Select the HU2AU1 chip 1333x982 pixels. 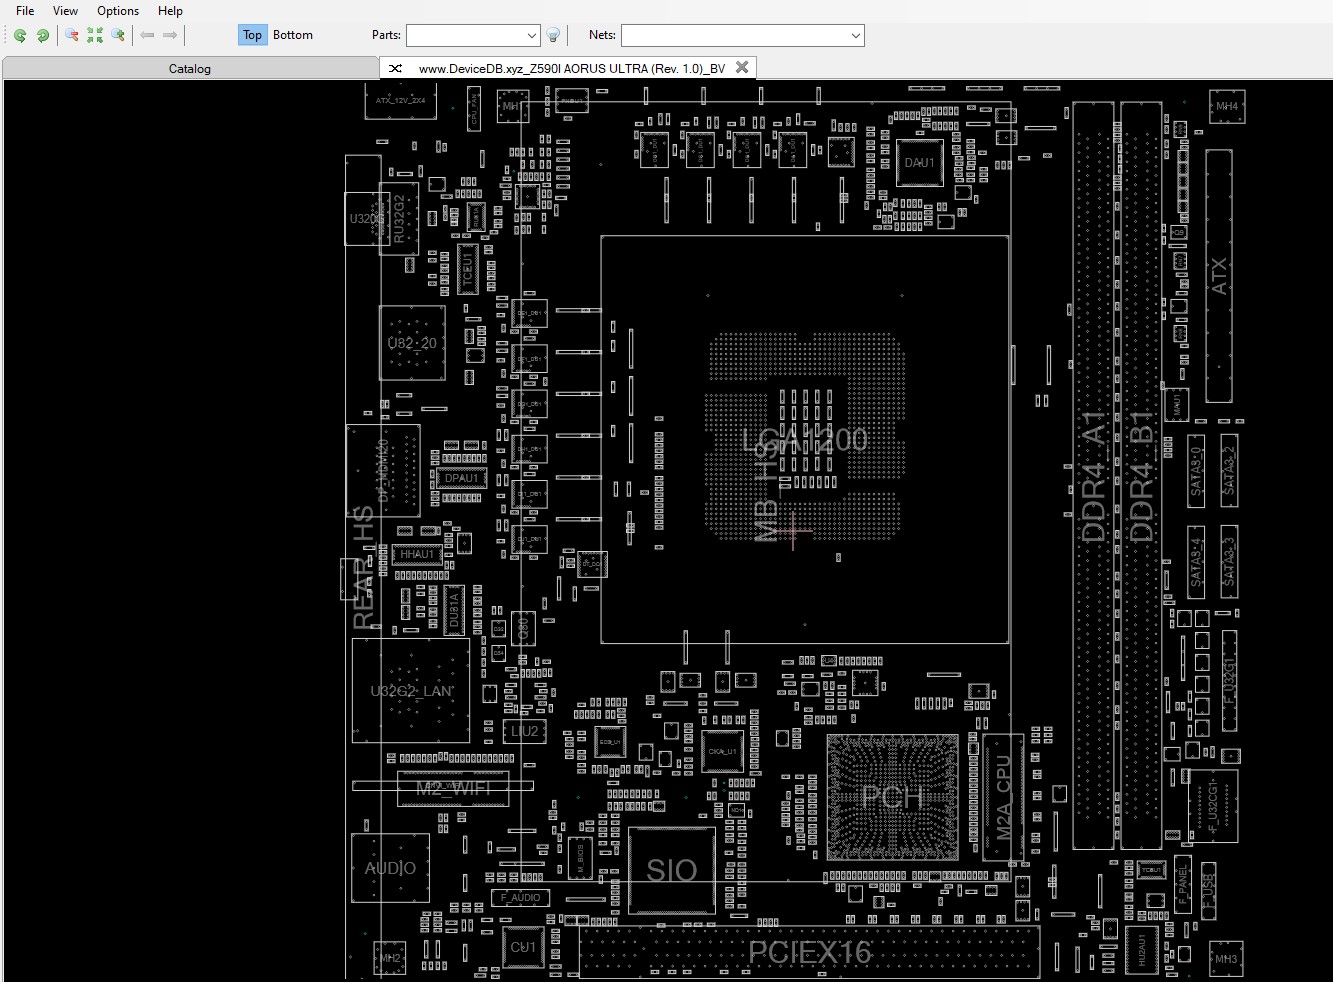(1142, 950)
